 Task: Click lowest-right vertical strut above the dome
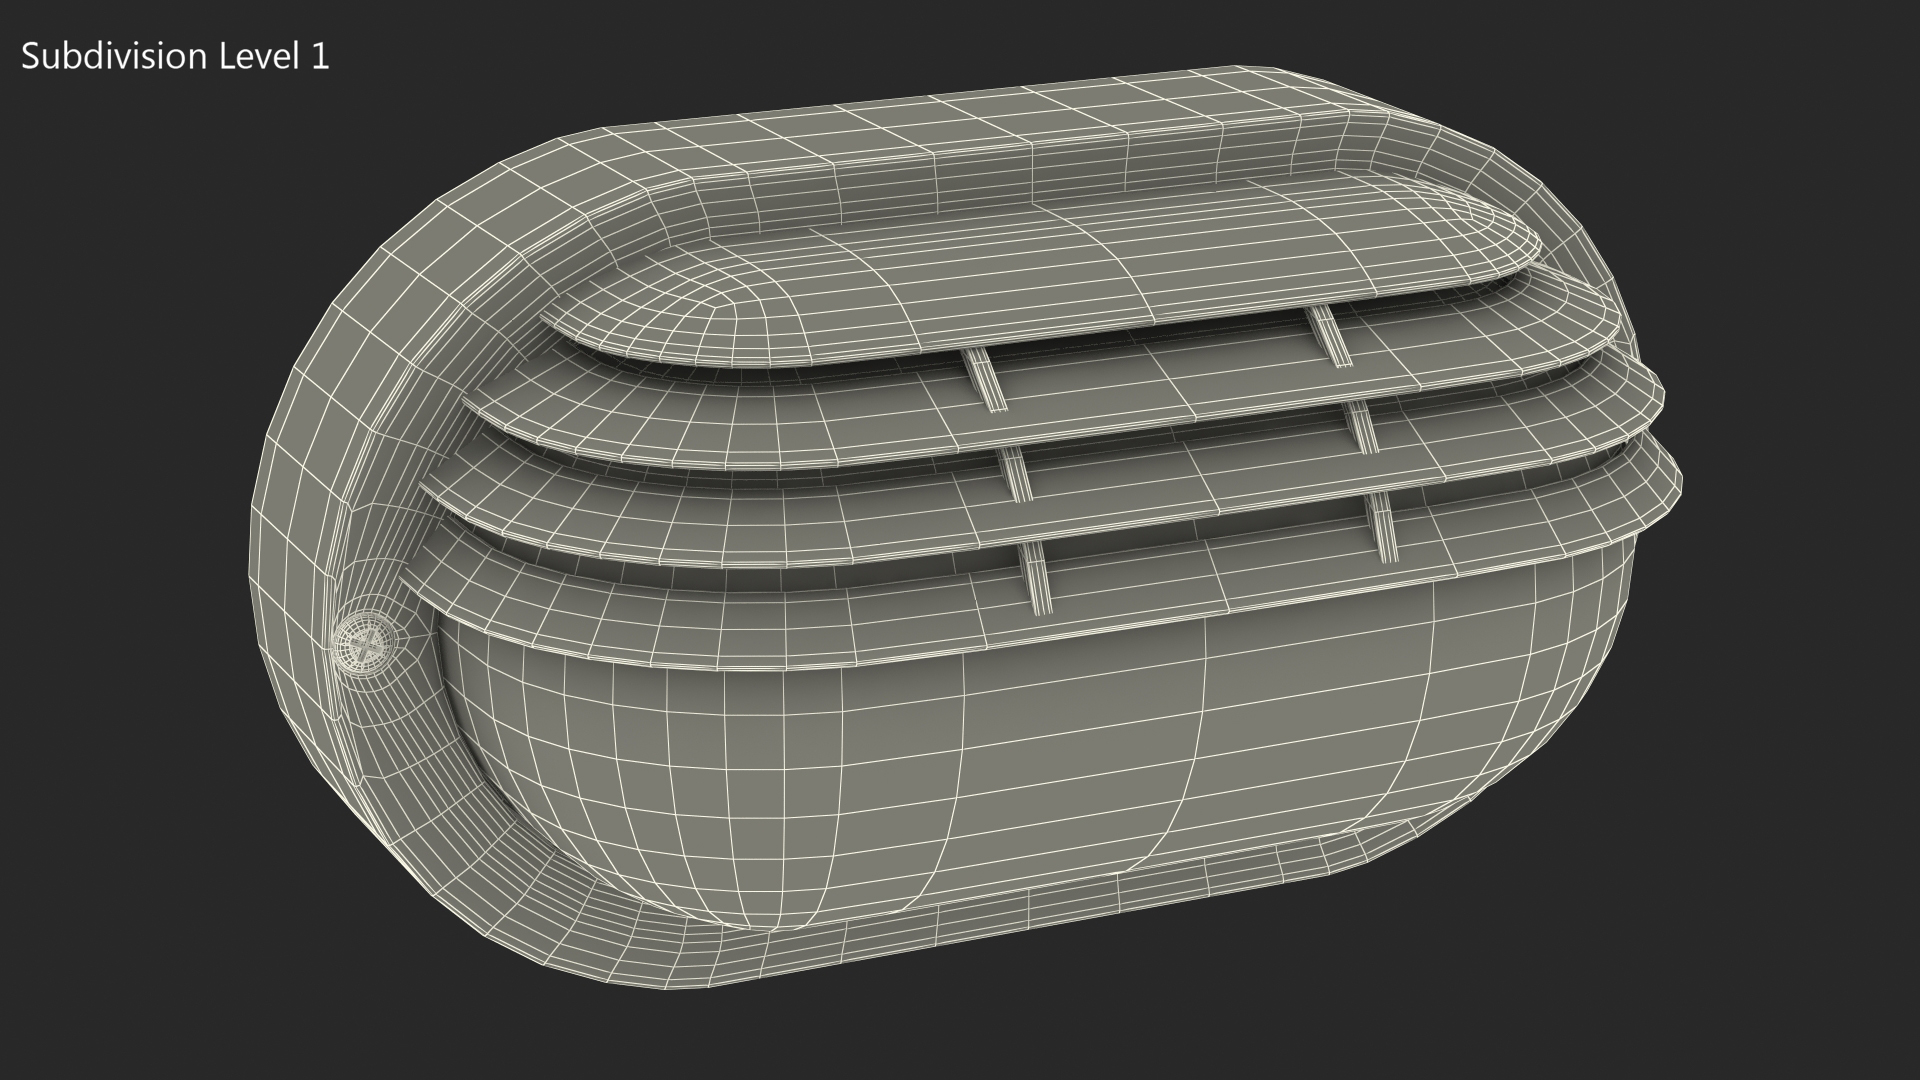1383,528
